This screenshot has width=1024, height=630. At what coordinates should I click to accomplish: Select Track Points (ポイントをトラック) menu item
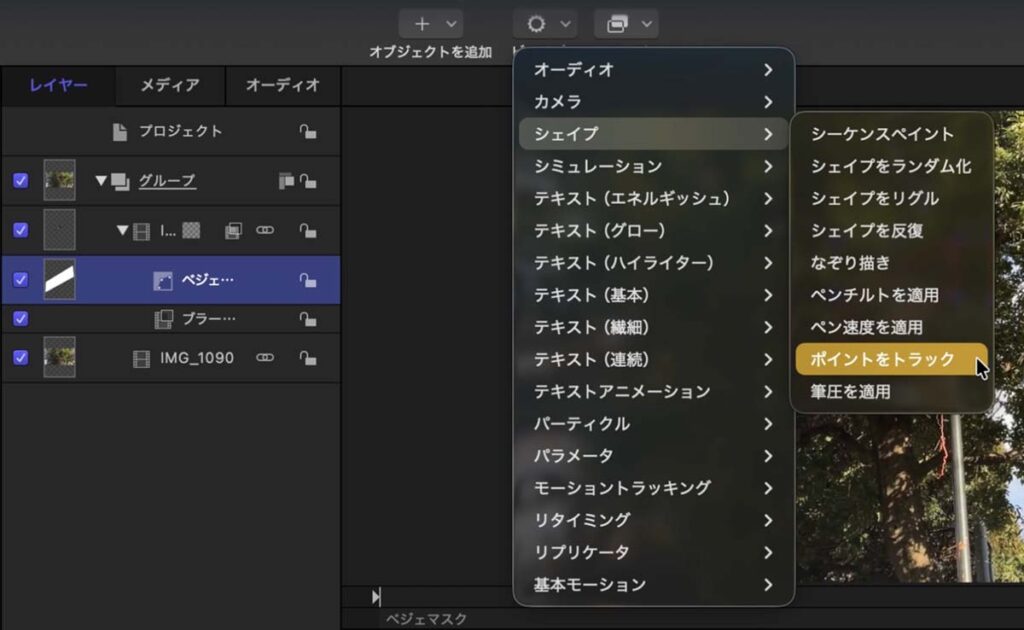tap(883, 359)
